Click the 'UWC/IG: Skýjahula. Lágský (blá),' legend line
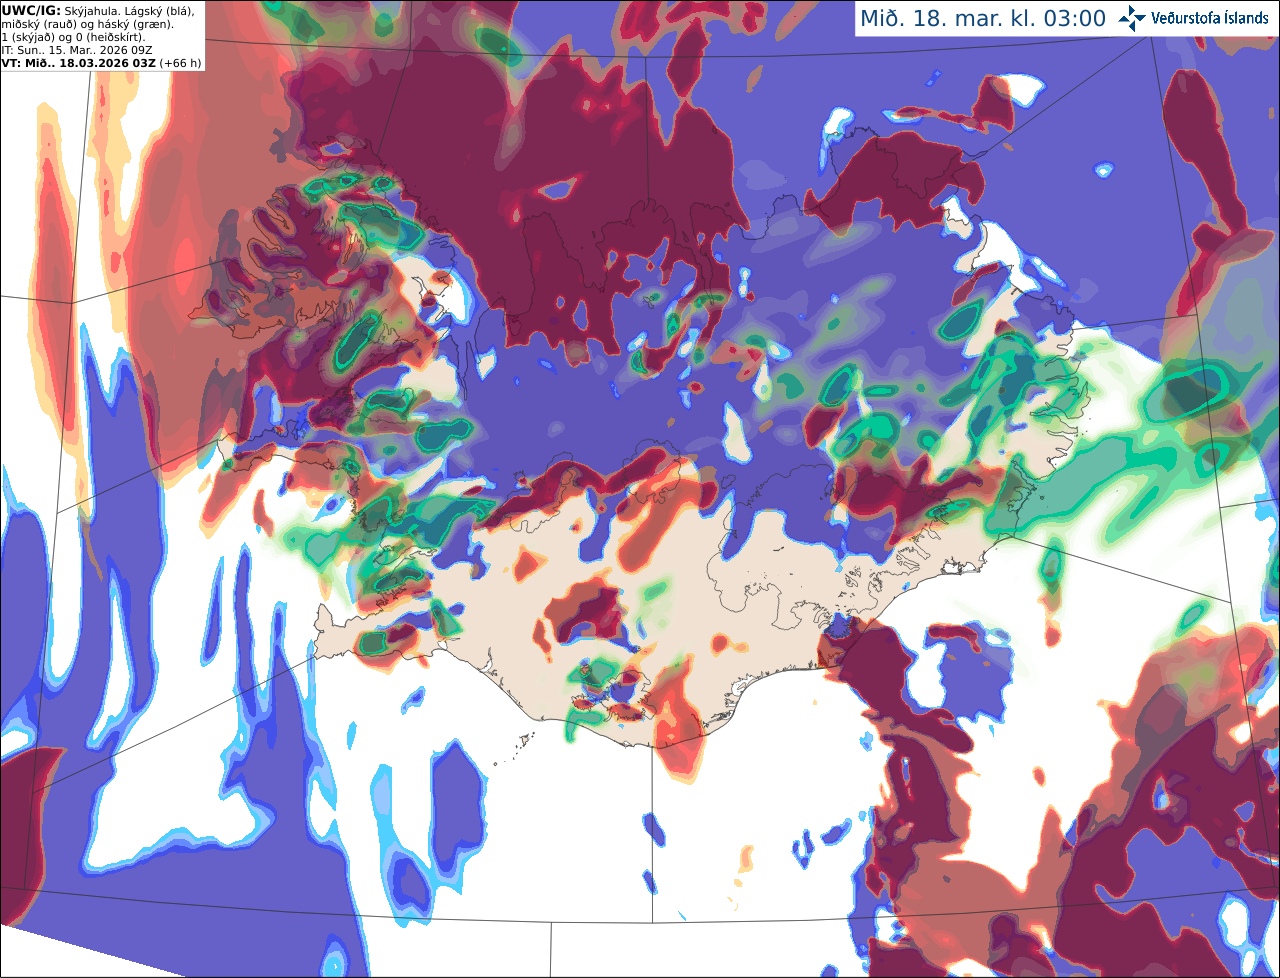1280x978 pixels. [98, 10]
